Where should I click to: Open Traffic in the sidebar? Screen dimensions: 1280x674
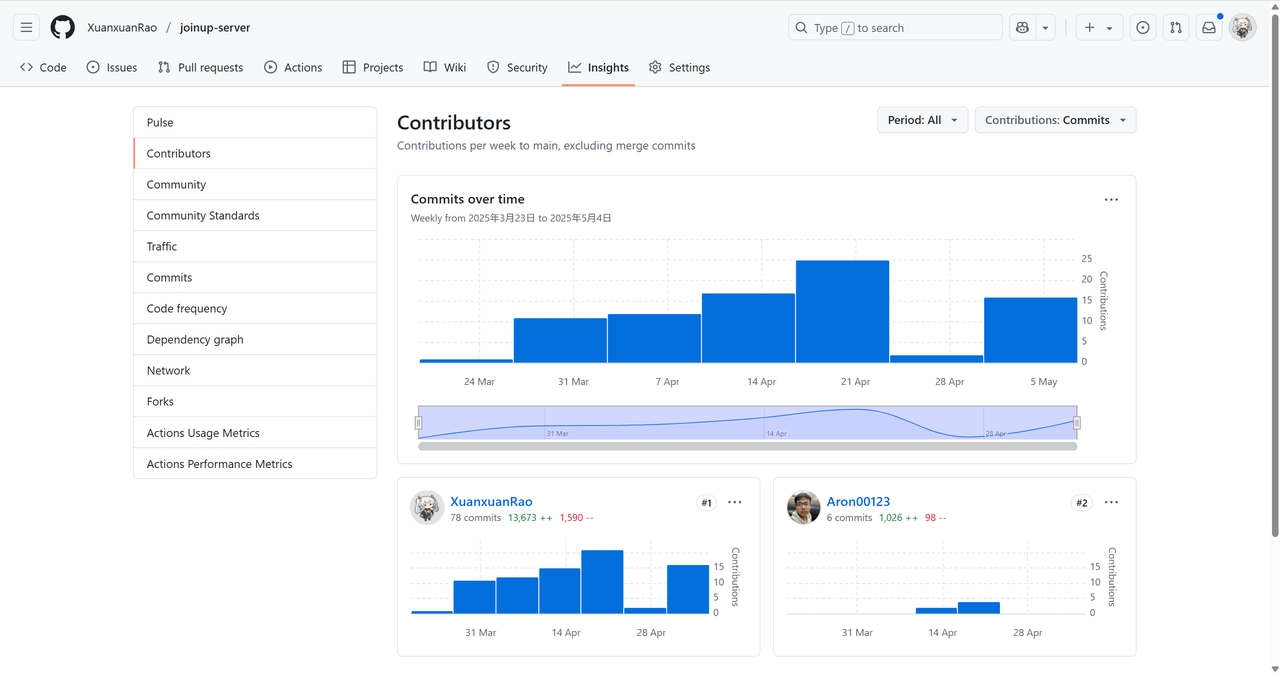pos(255,246)
